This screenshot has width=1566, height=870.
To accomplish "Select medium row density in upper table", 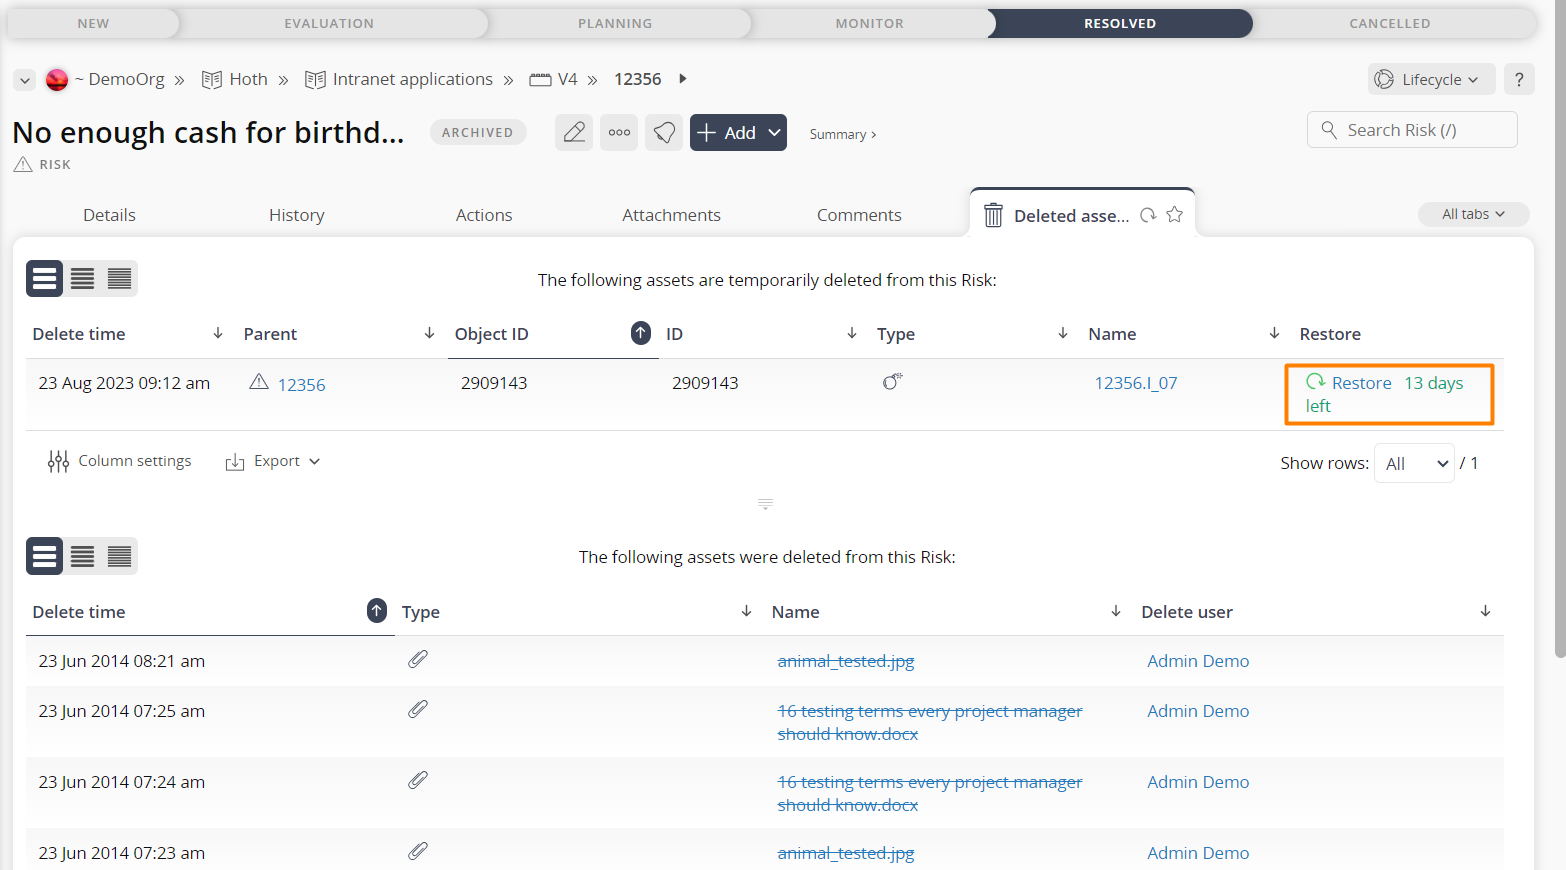I will pos(82,279).
